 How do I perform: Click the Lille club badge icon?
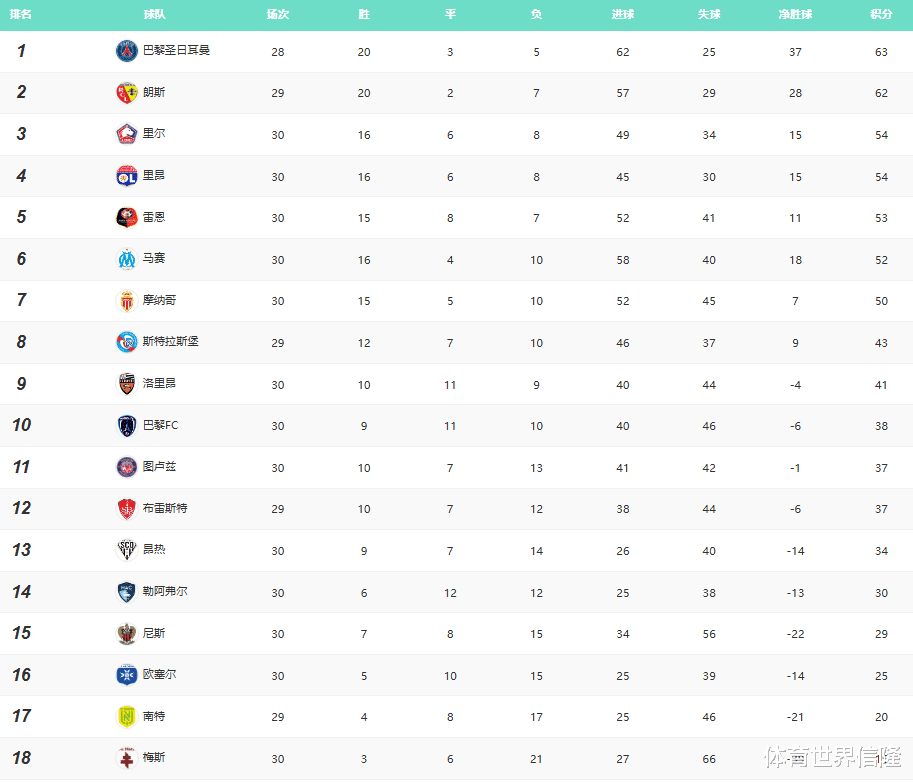(x=126, y=134)
